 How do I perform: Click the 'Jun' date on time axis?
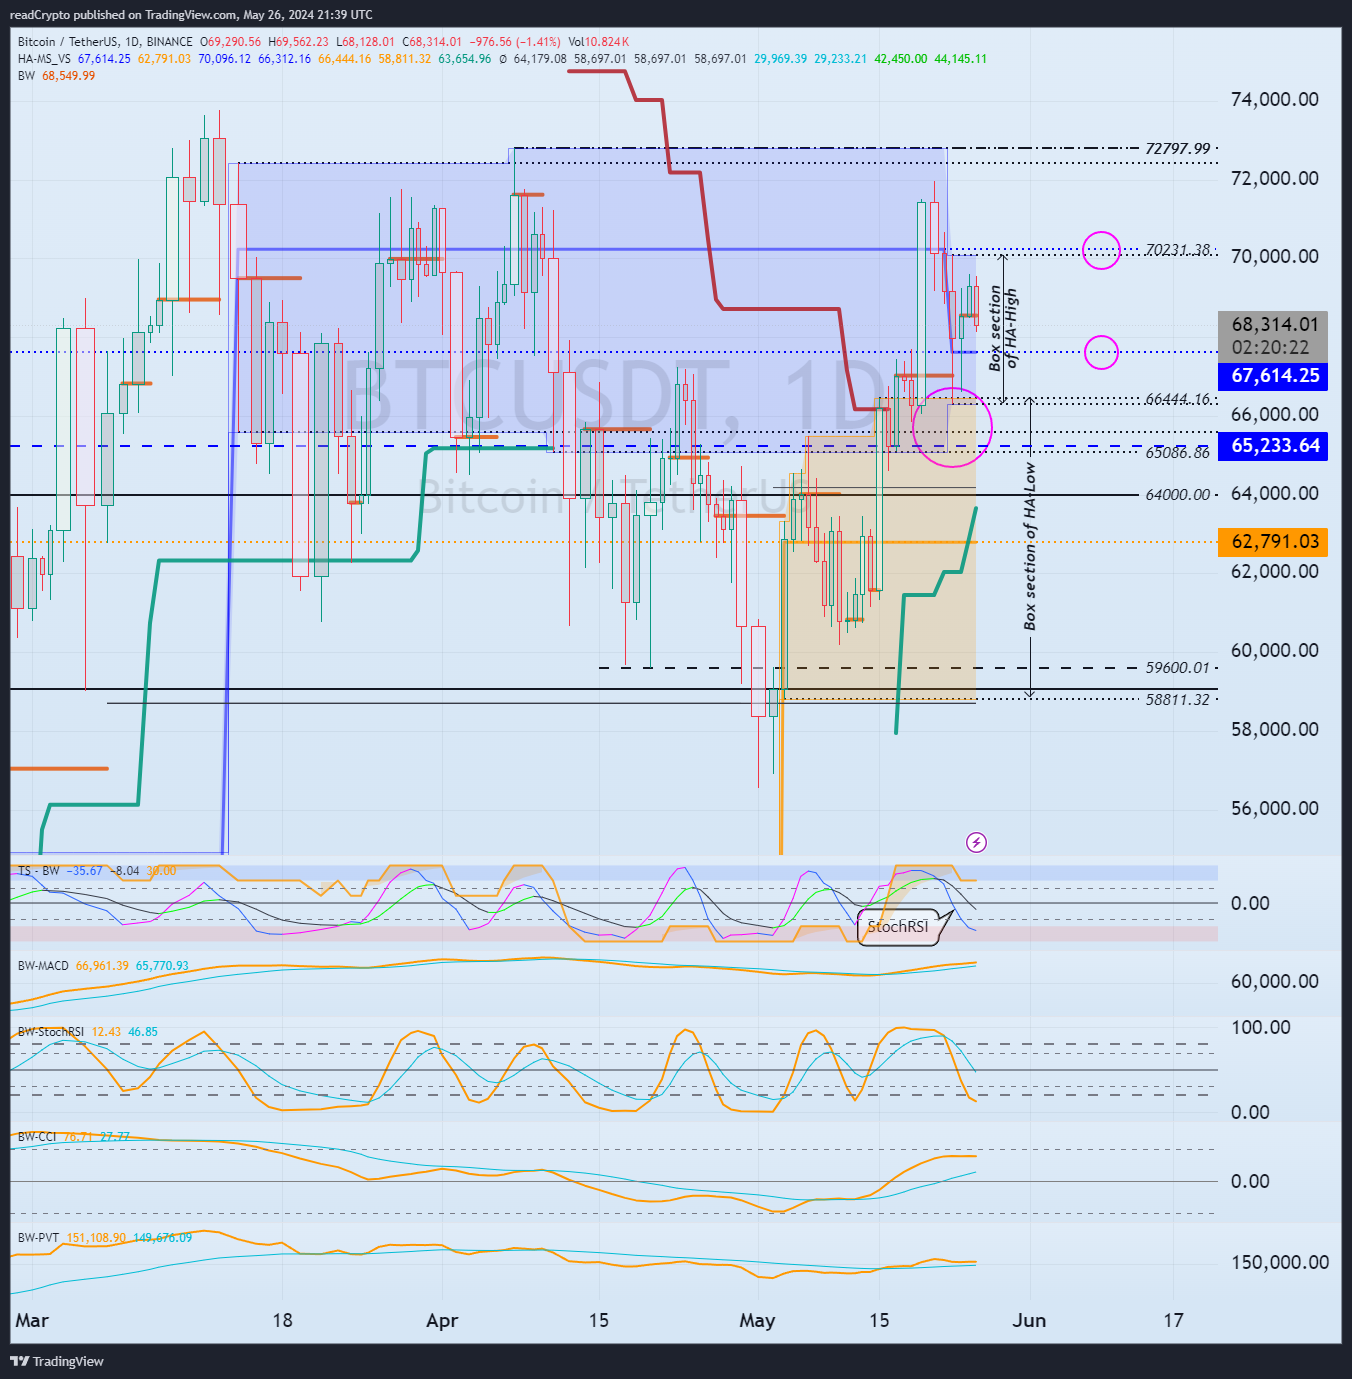tap(1029, 1320)
